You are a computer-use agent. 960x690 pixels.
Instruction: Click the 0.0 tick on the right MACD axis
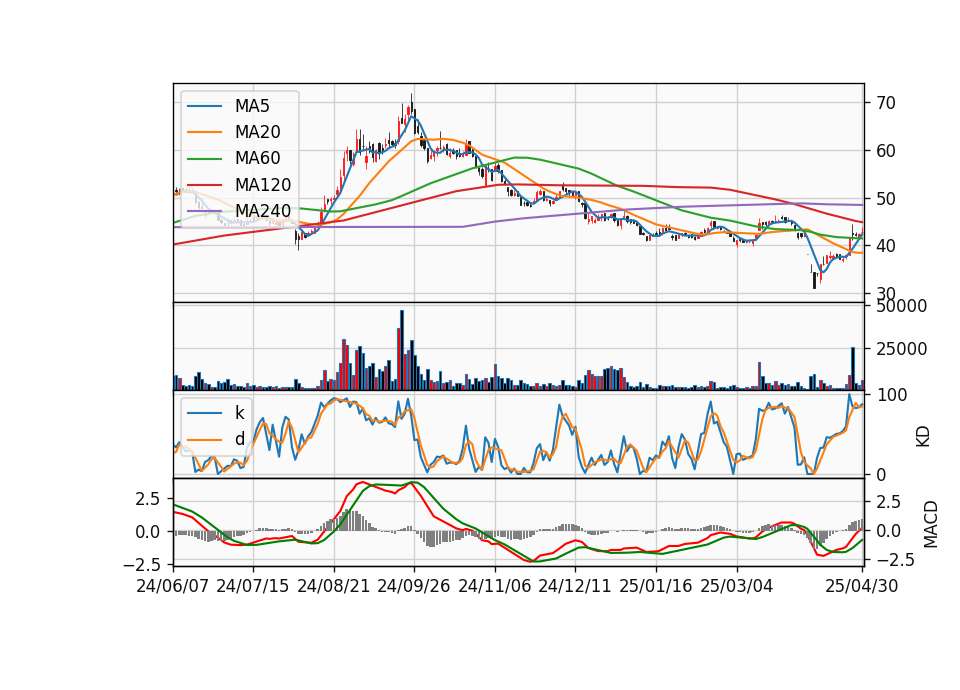pyautogui.click(x=889, y=531)
